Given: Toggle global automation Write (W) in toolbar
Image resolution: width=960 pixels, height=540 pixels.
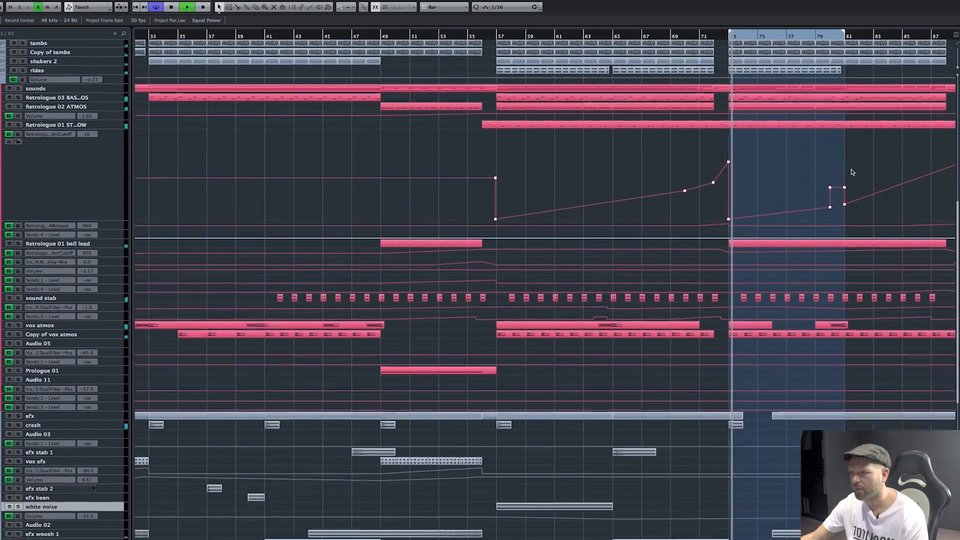Looking at the screenshot, I should point(47,7).
